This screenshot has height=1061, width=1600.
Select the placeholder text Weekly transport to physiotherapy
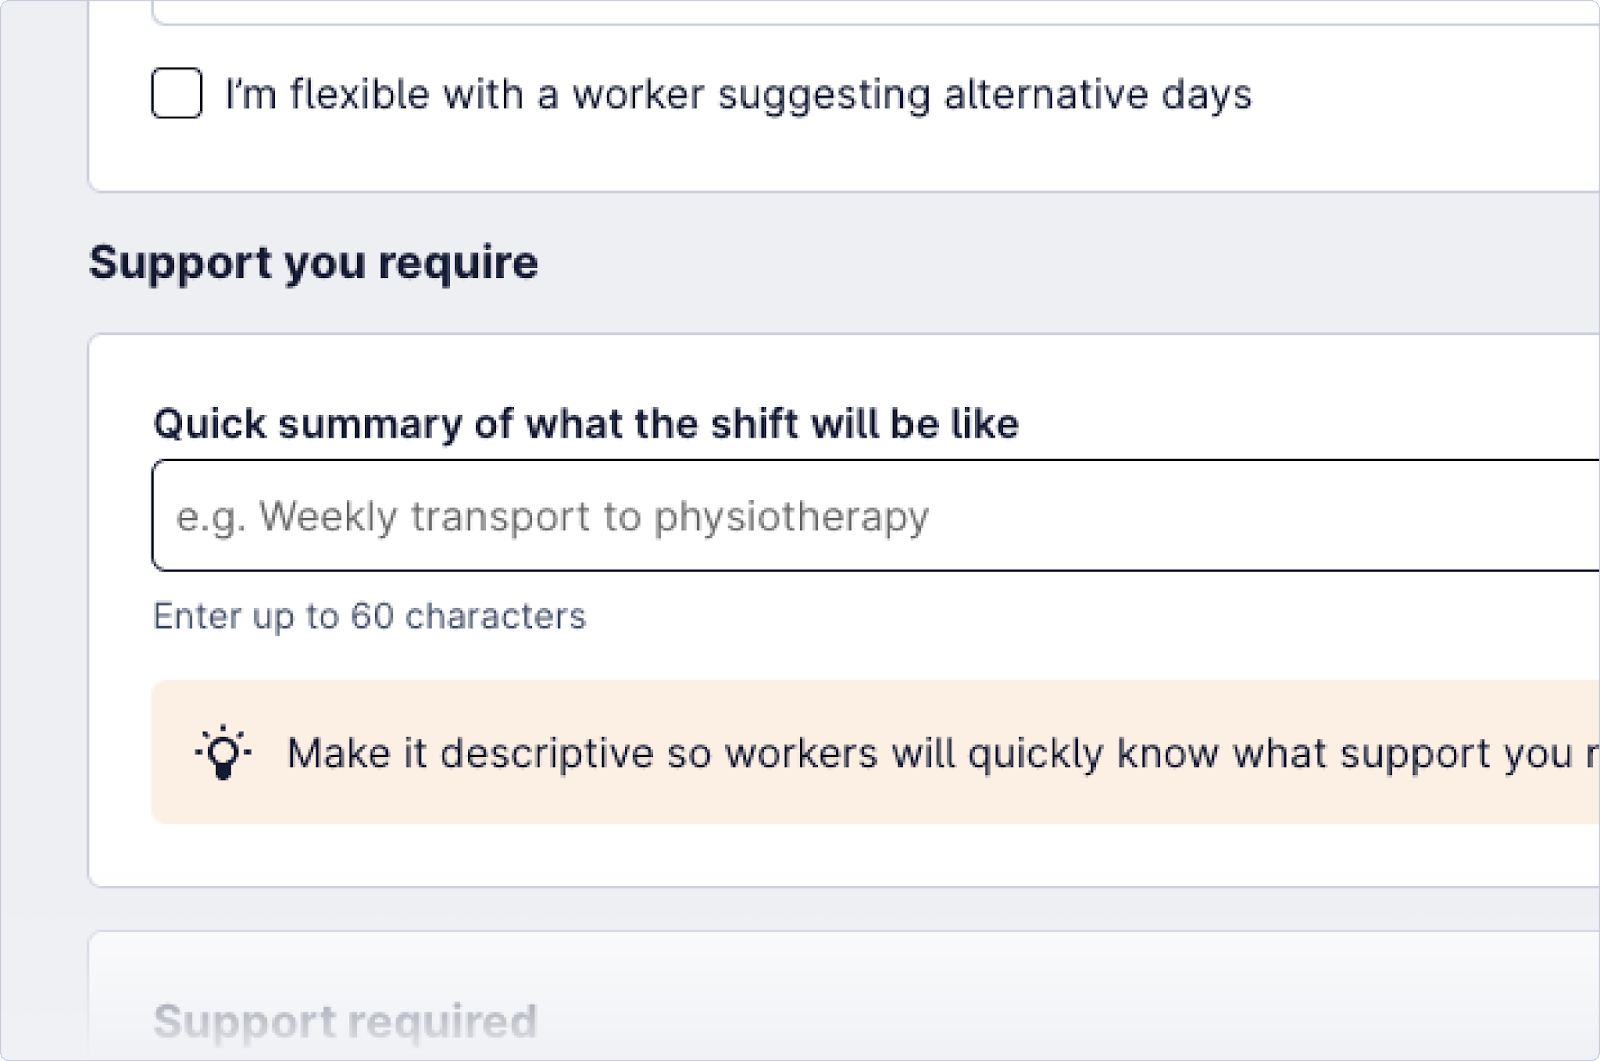click(551, 516)
